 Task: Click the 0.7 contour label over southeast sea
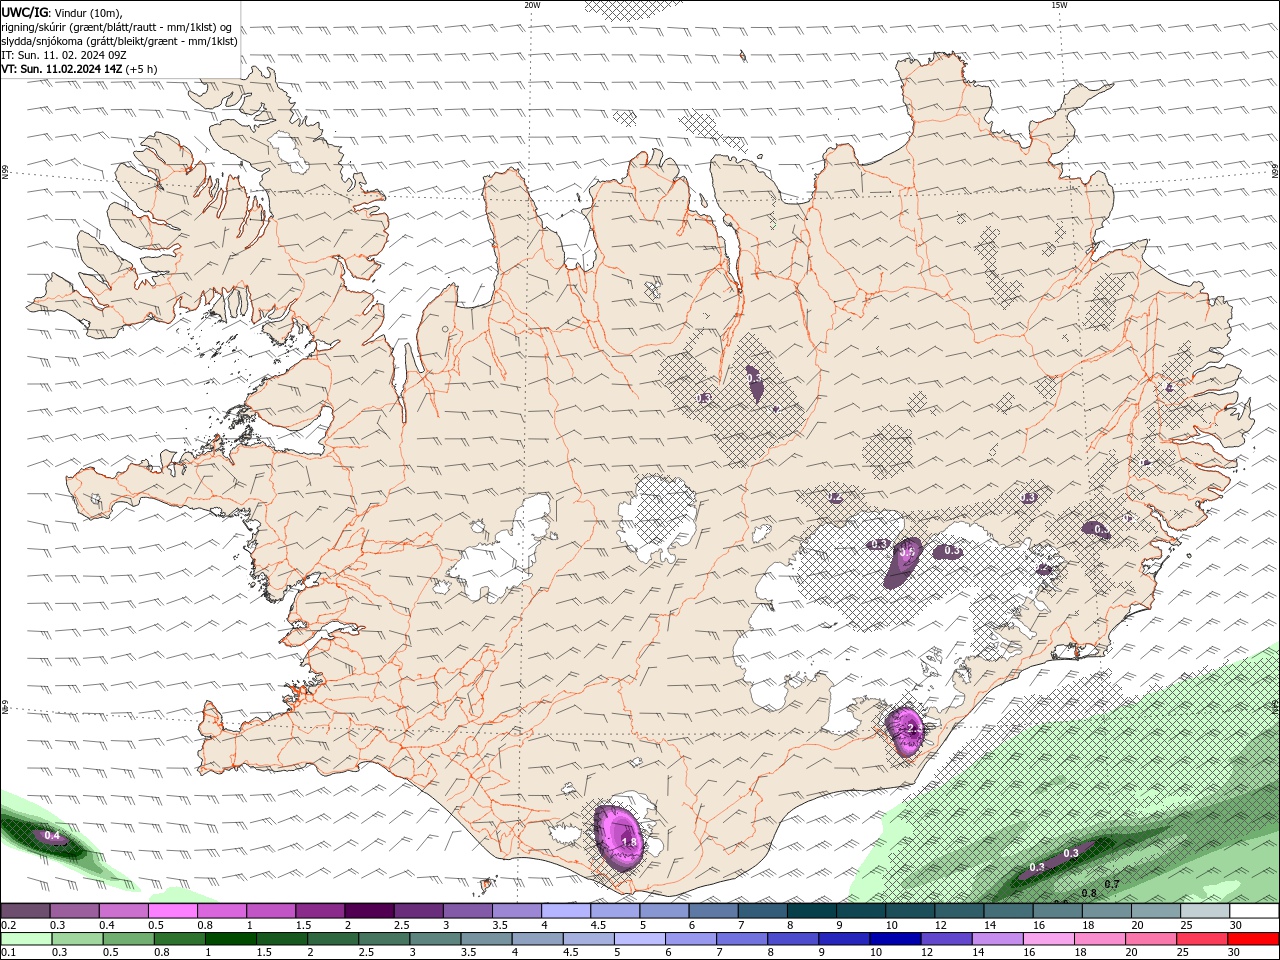[x=1111, y=884]
